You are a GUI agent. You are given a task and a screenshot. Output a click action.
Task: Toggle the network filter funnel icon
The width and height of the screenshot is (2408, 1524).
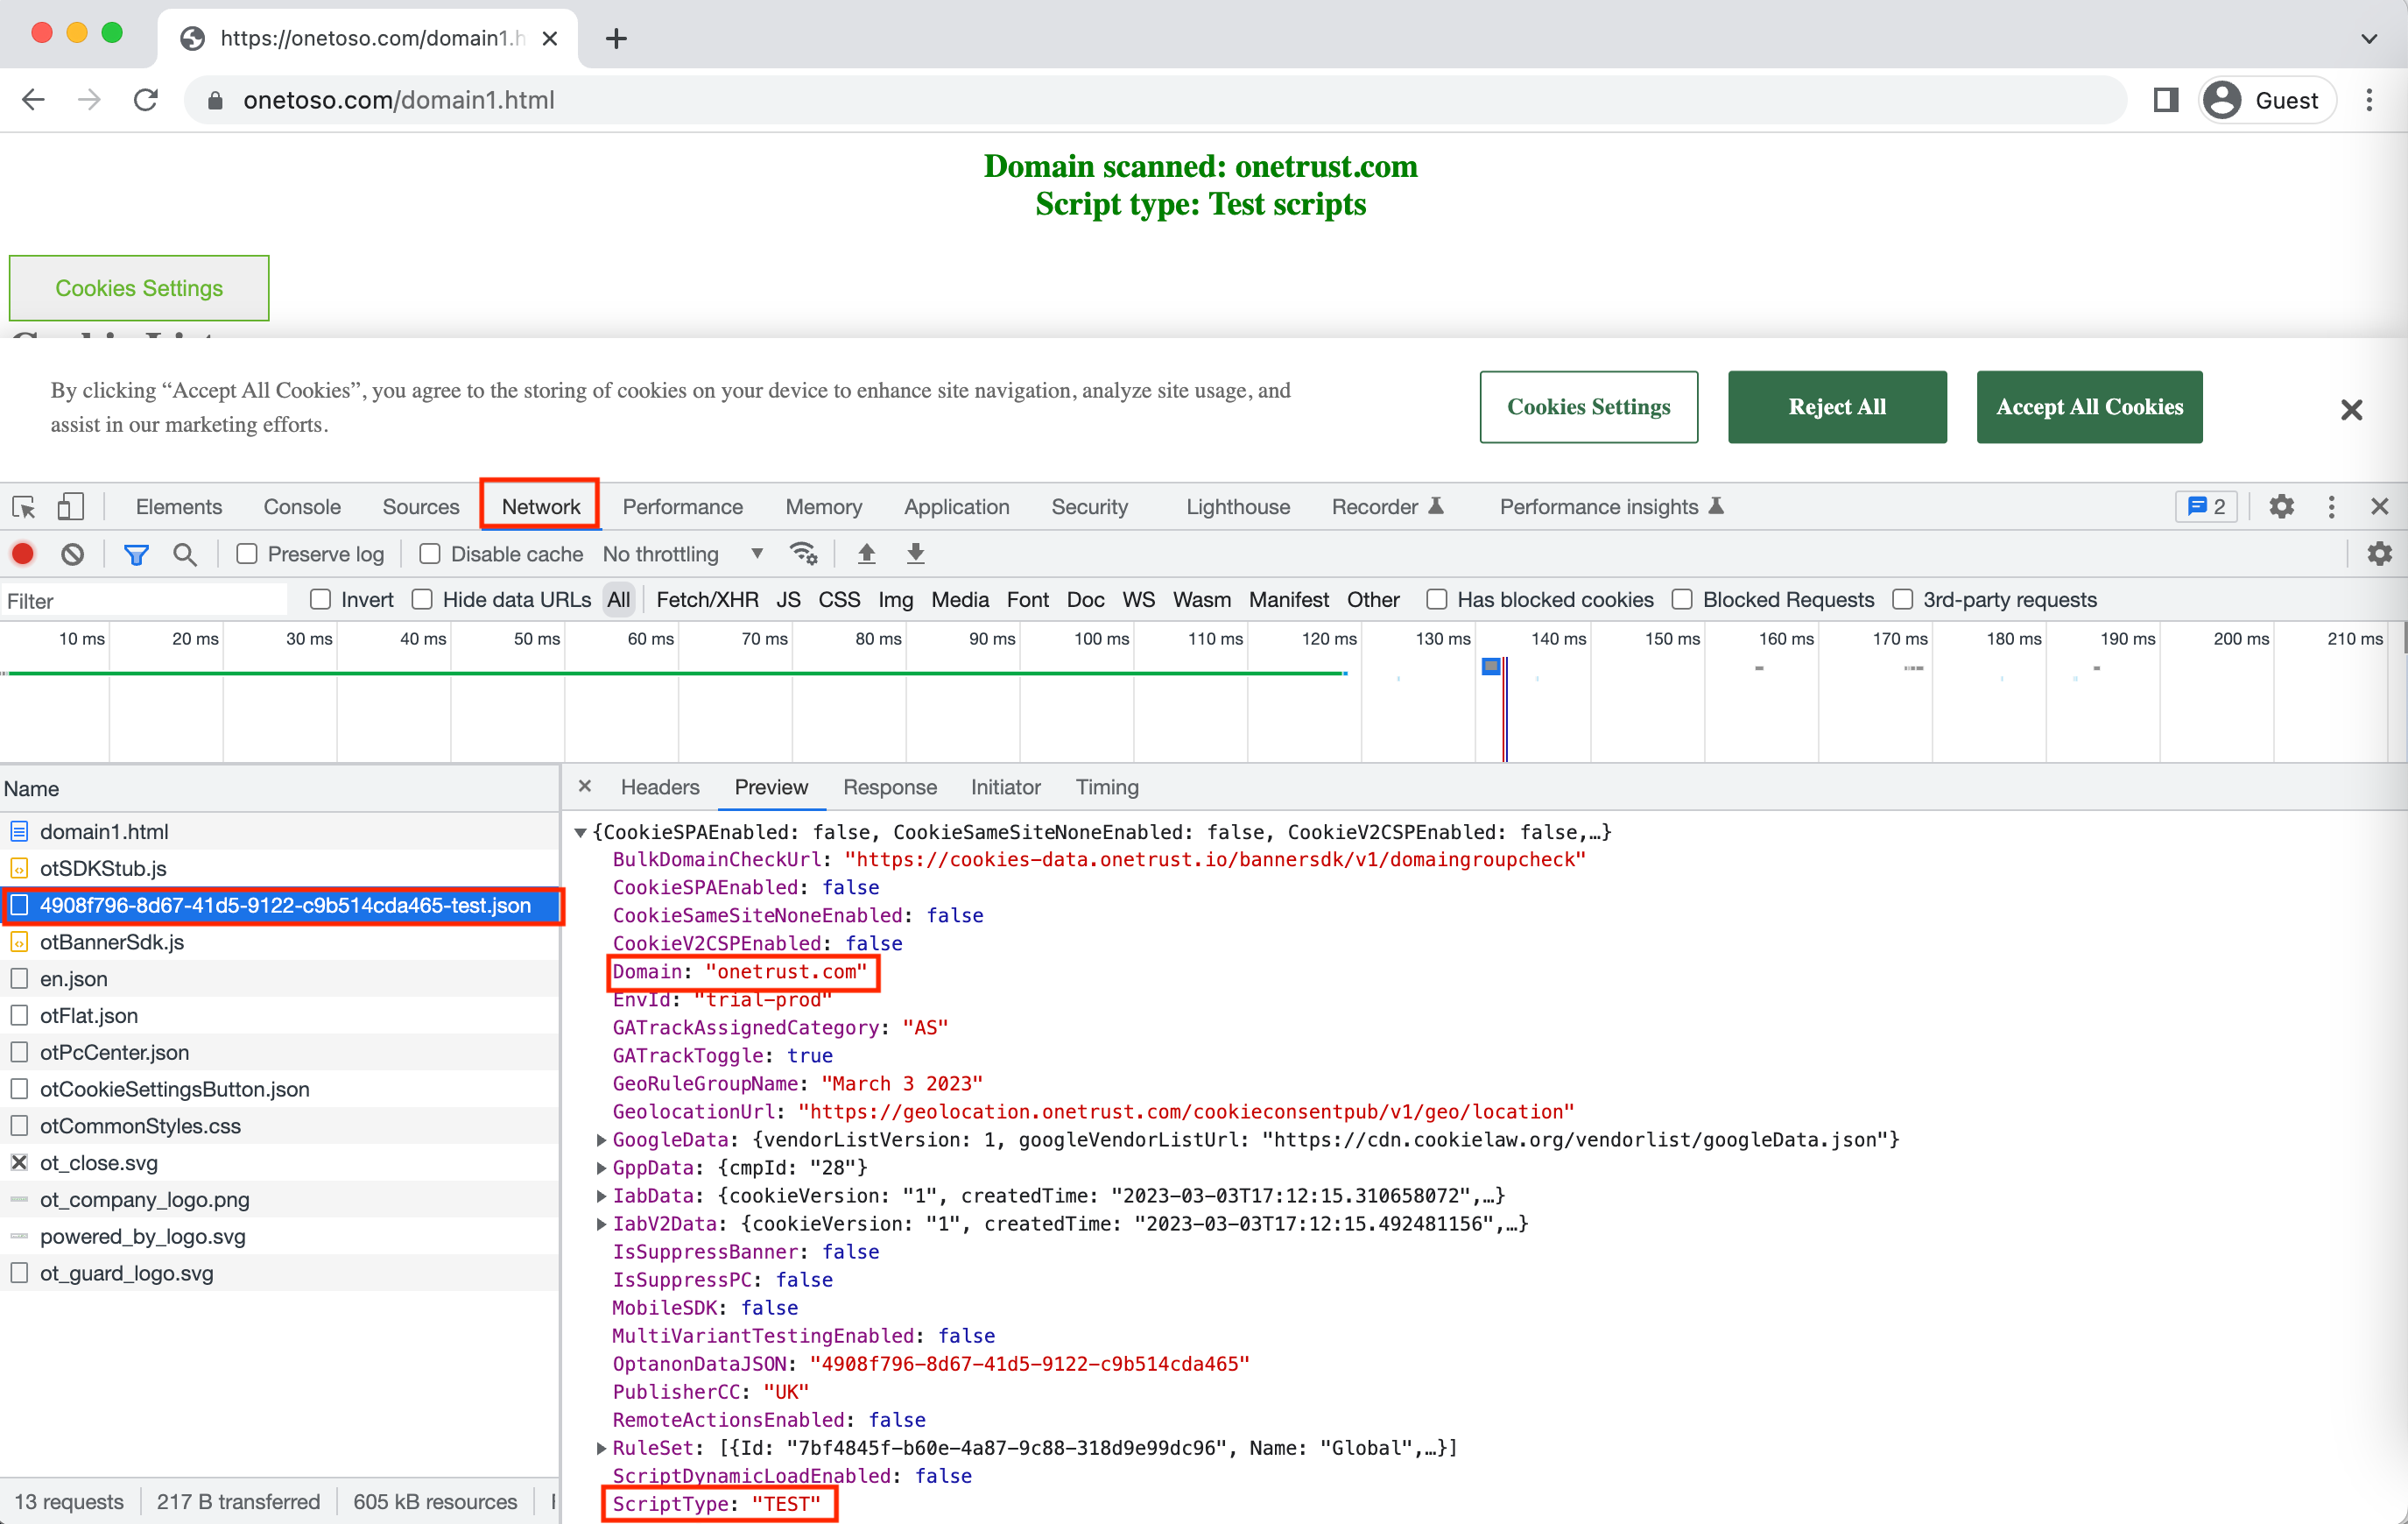(136, 554)
